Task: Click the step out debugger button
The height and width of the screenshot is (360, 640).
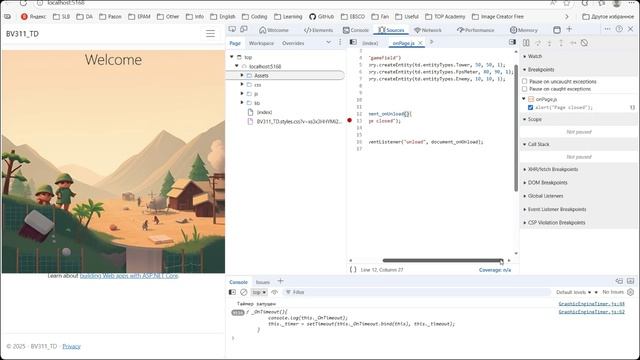Action: [561, 43]
